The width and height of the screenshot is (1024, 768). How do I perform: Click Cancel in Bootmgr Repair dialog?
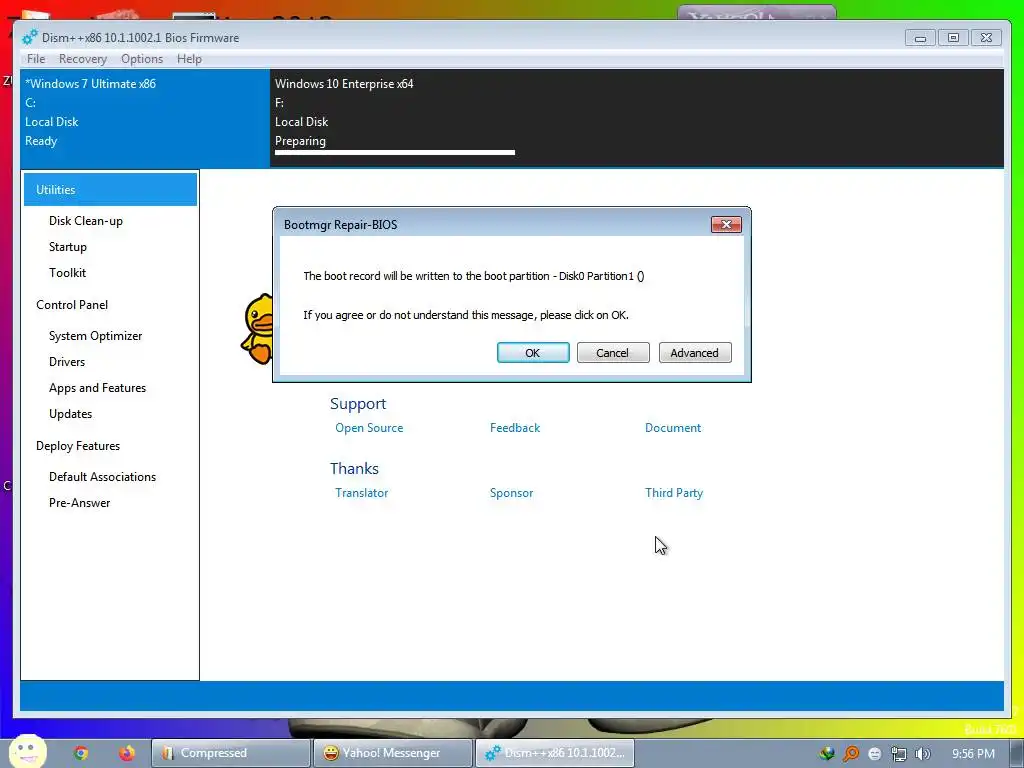tap(613, 353)
